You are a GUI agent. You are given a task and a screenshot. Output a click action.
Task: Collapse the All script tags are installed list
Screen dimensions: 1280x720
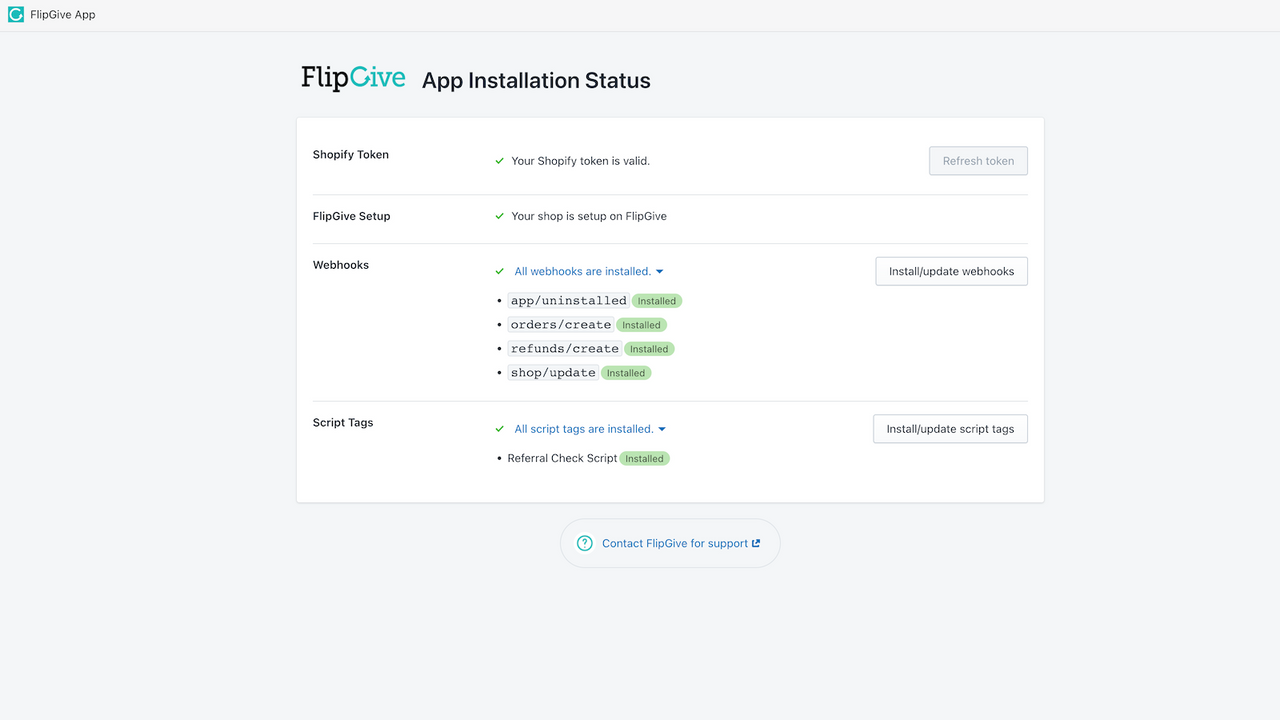pyautogui.click(x=590, y=429)
